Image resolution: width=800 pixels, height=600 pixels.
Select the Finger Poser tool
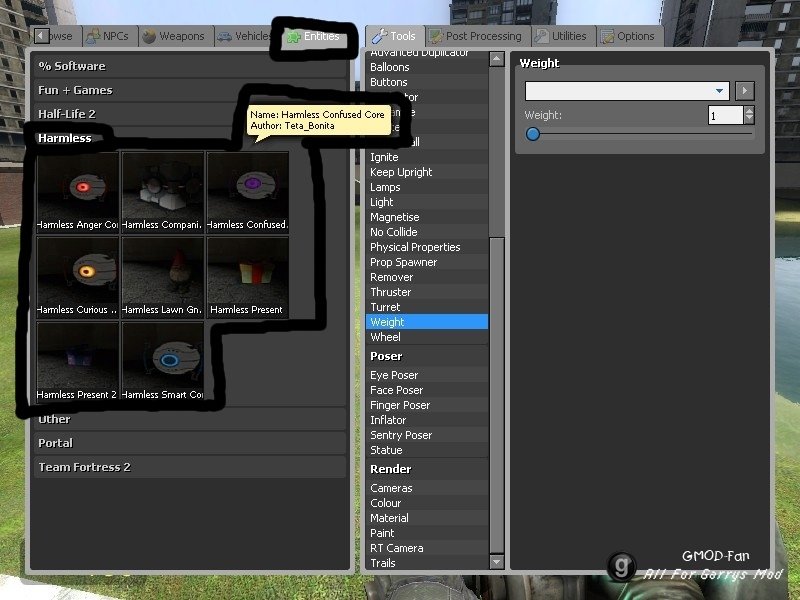pyautogui.click(x=427, y=405)
